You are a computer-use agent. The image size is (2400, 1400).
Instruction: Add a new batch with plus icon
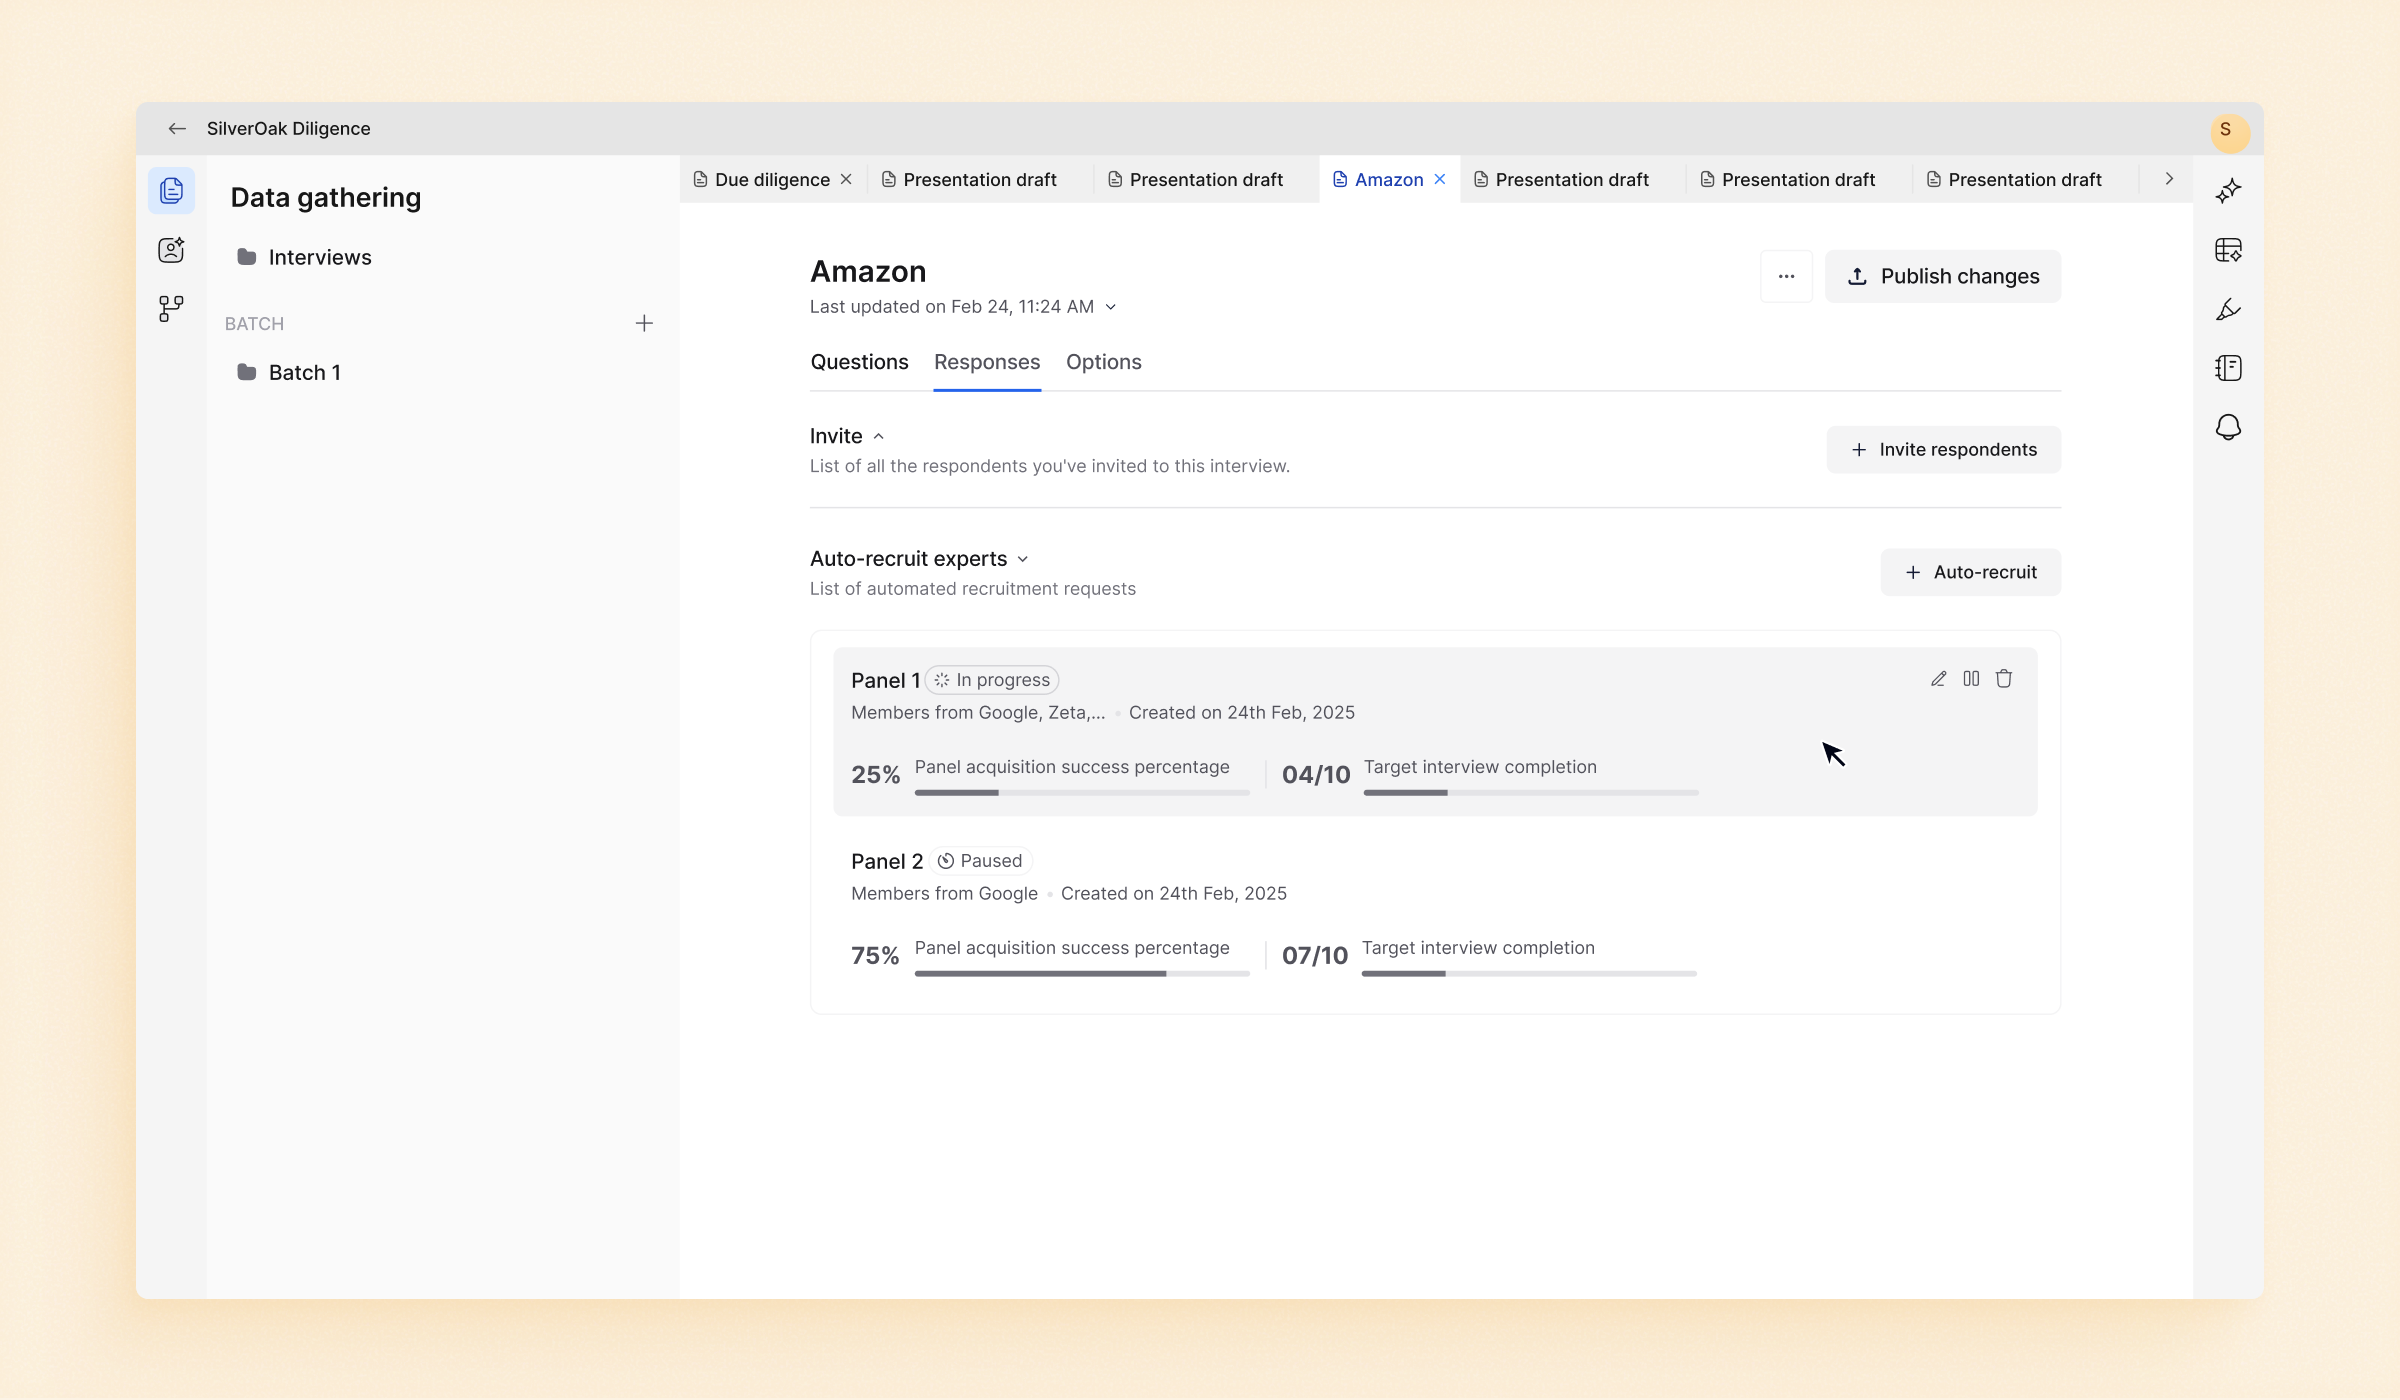point(644,323)
